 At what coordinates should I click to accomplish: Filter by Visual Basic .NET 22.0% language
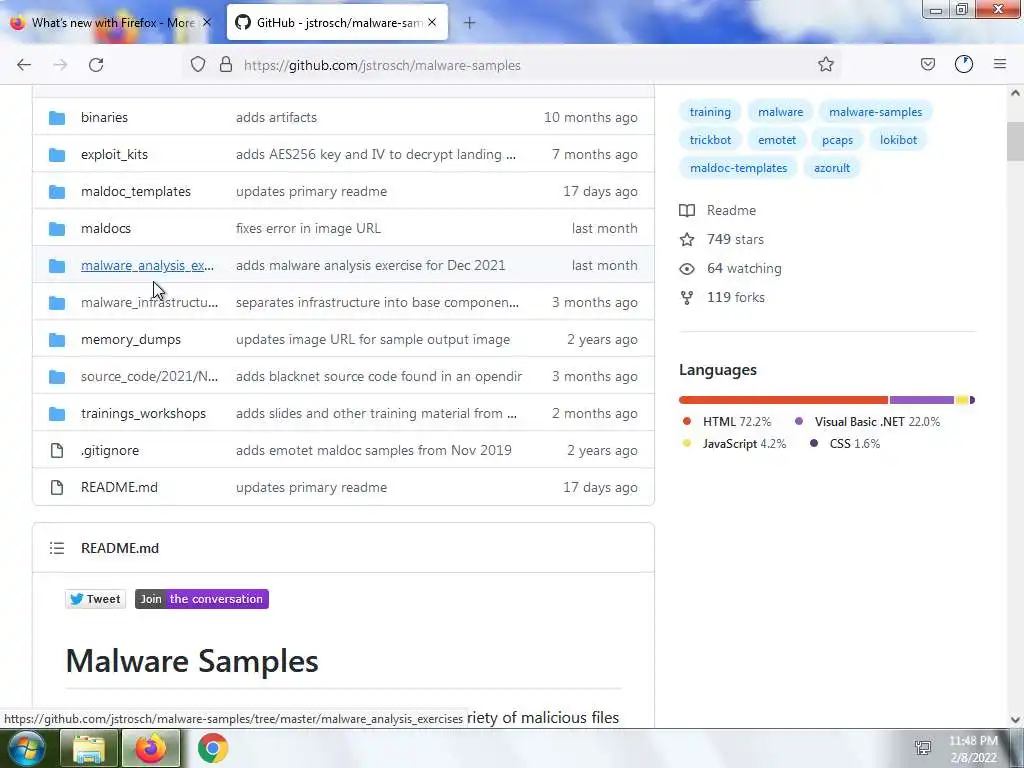[867, 422]
